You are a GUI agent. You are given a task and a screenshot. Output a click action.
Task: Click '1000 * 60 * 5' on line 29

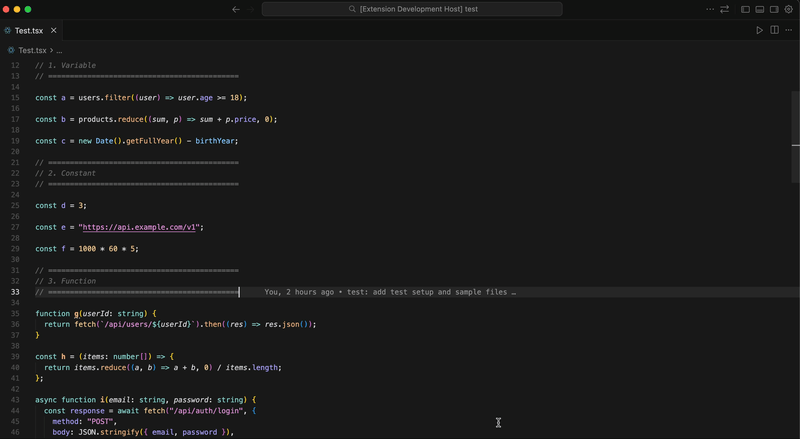click(x=107, y=249)
